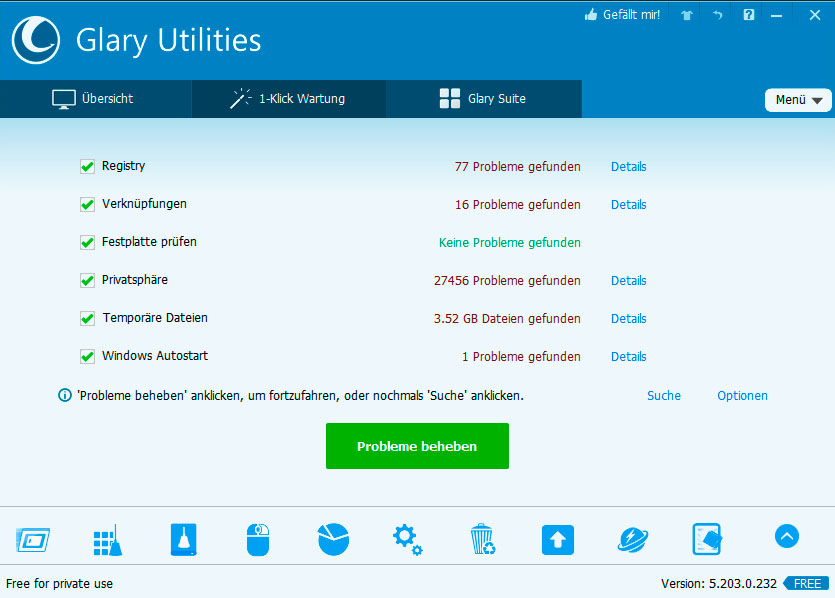The image size is (835, 598).
Task: Launch the uninstaller trash can icon
Action: coord(482,539)
